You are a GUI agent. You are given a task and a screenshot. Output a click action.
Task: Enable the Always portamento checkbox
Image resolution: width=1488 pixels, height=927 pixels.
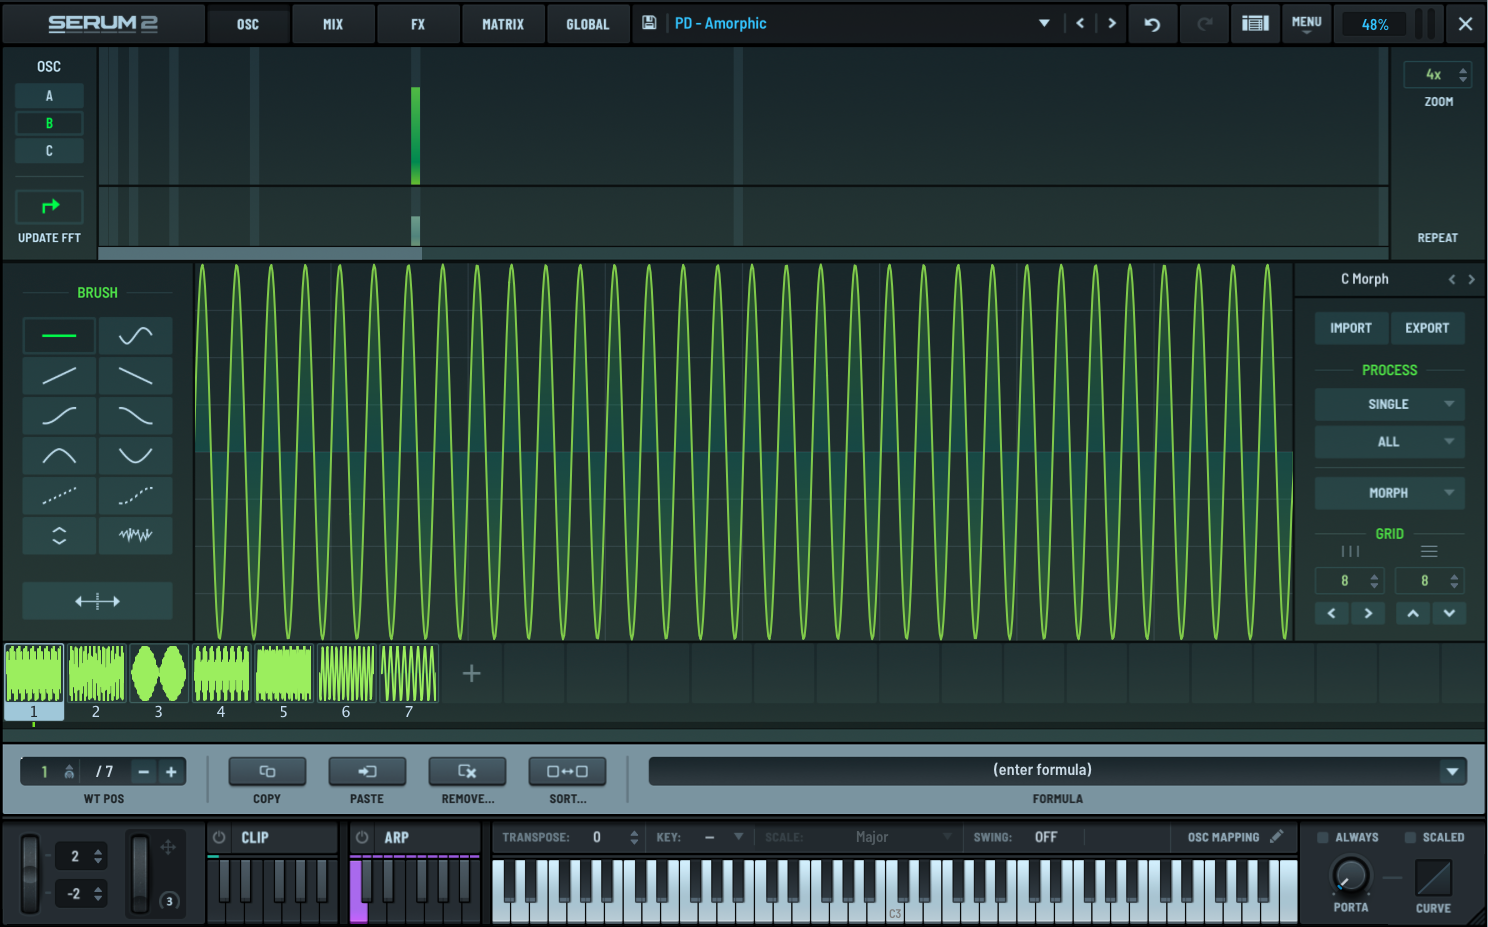tap(1322, 838)
